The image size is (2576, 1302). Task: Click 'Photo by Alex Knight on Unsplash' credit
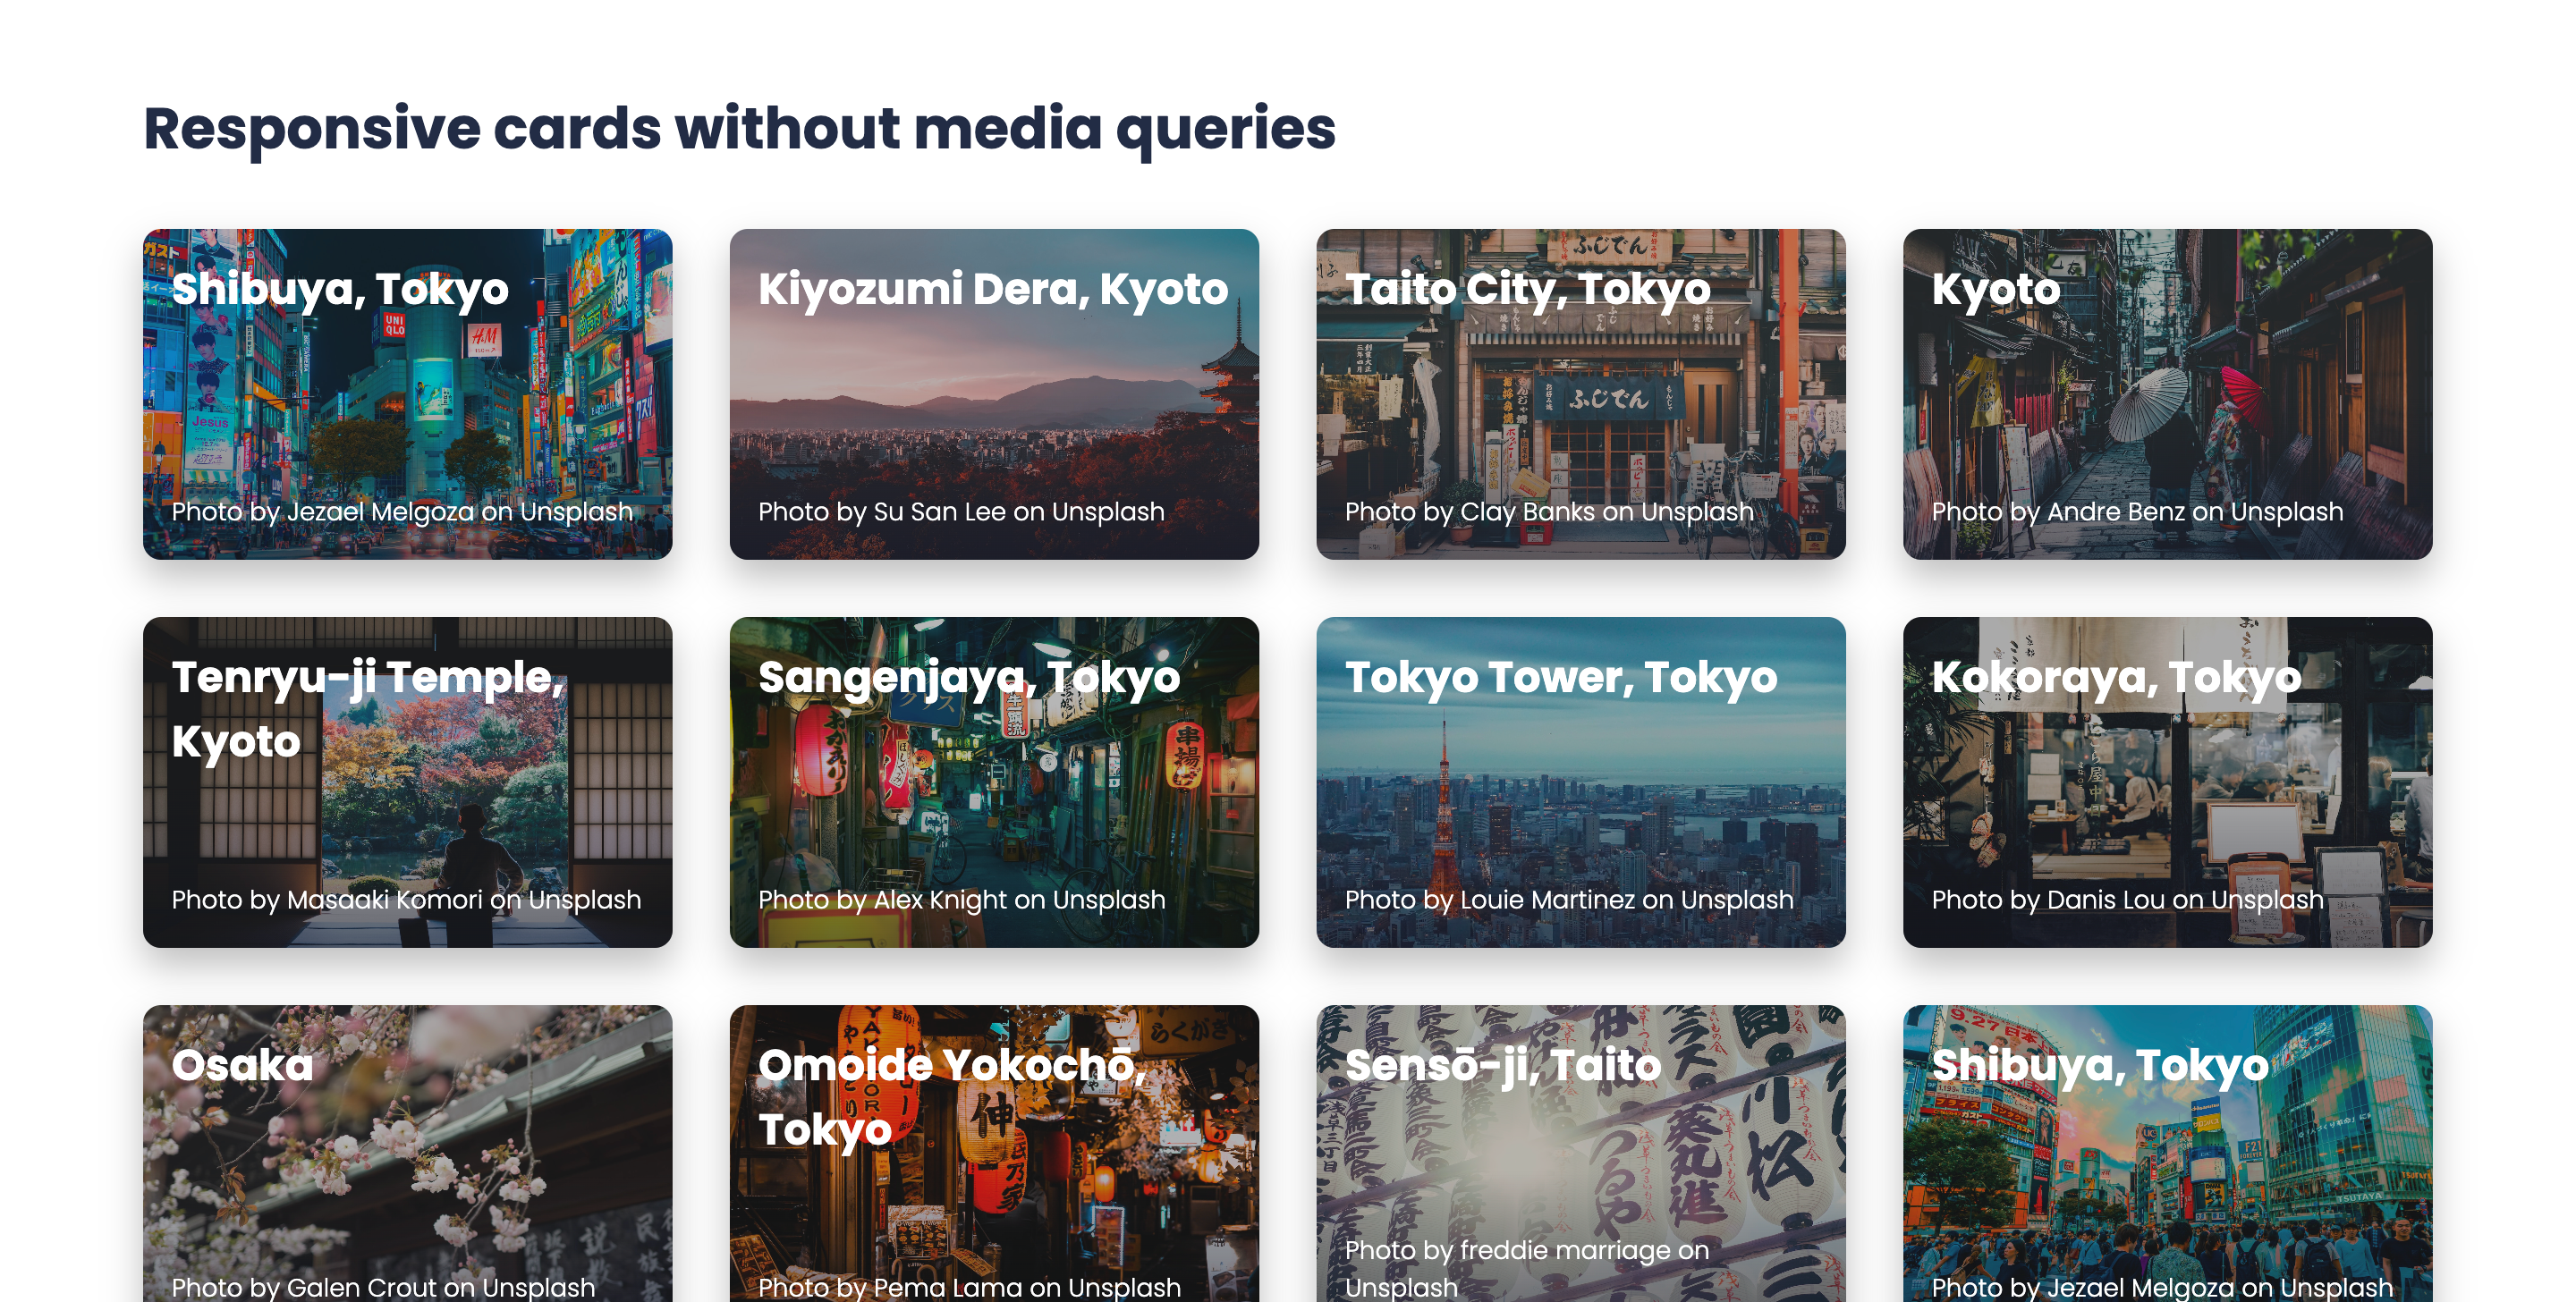tap(961, 900)
